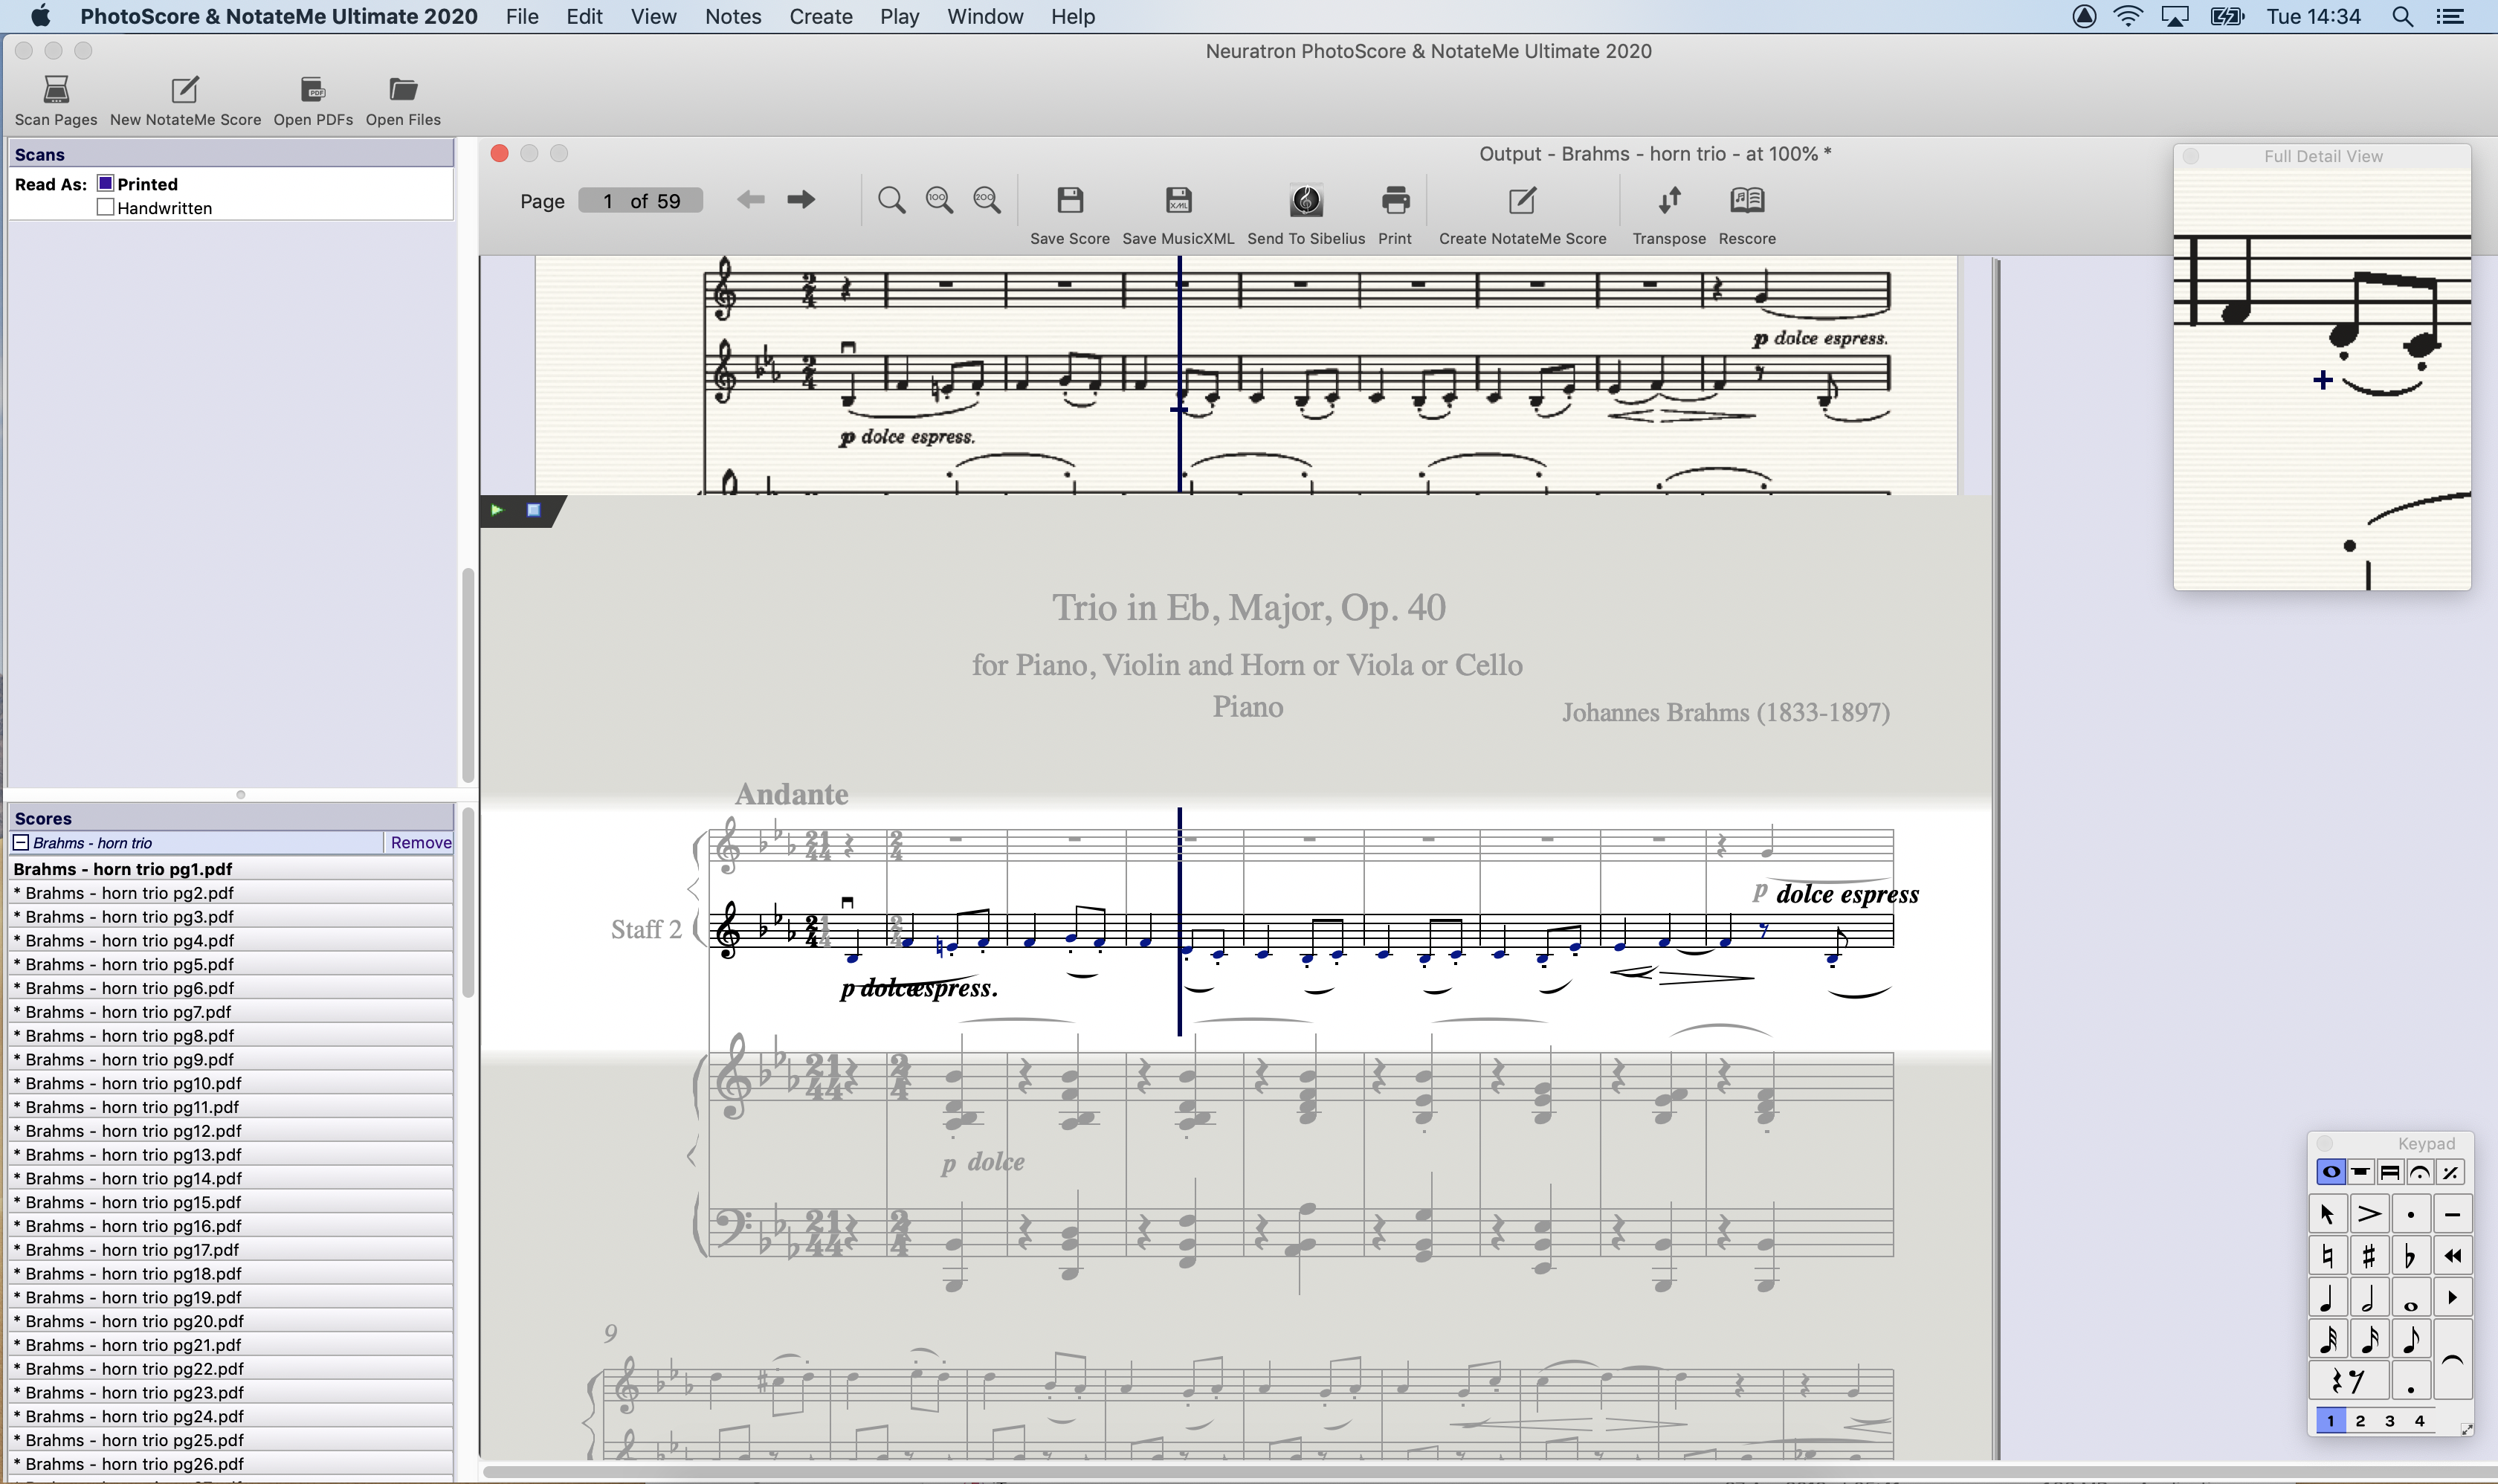This screenshot has height=1484, width=2498.
Task: Switch Keypad to the second layout tab
Action: click(x=2361, y=1172)
